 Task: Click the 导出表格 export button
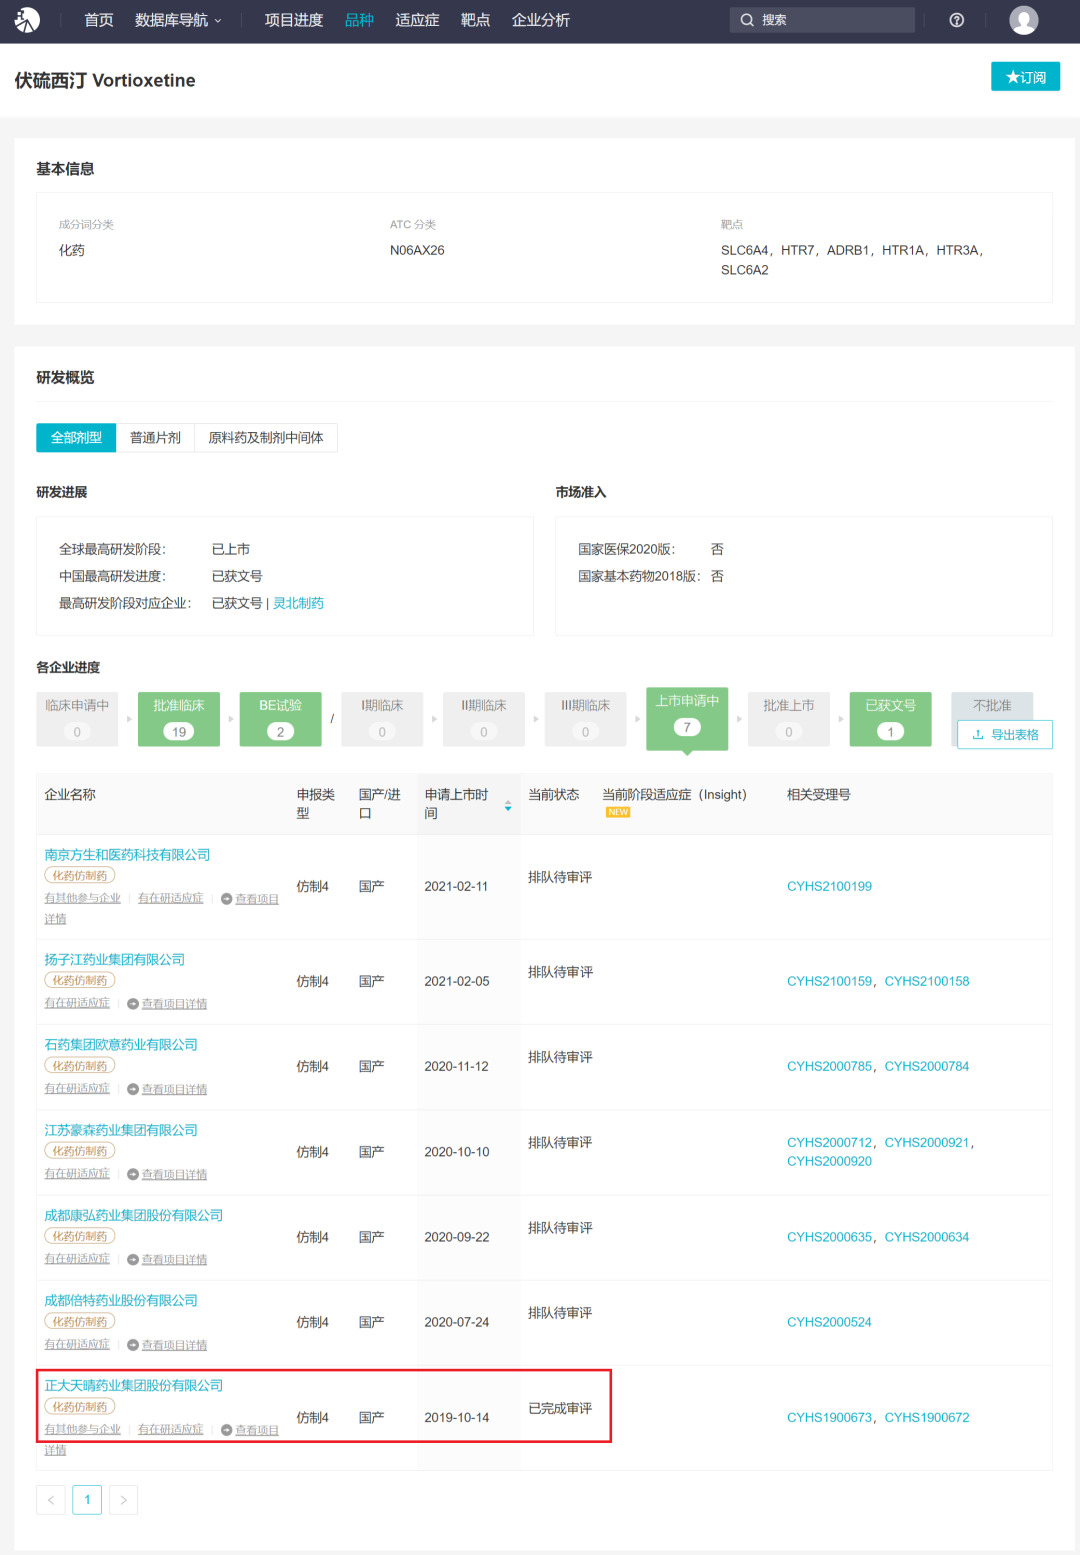(1005, 734)
